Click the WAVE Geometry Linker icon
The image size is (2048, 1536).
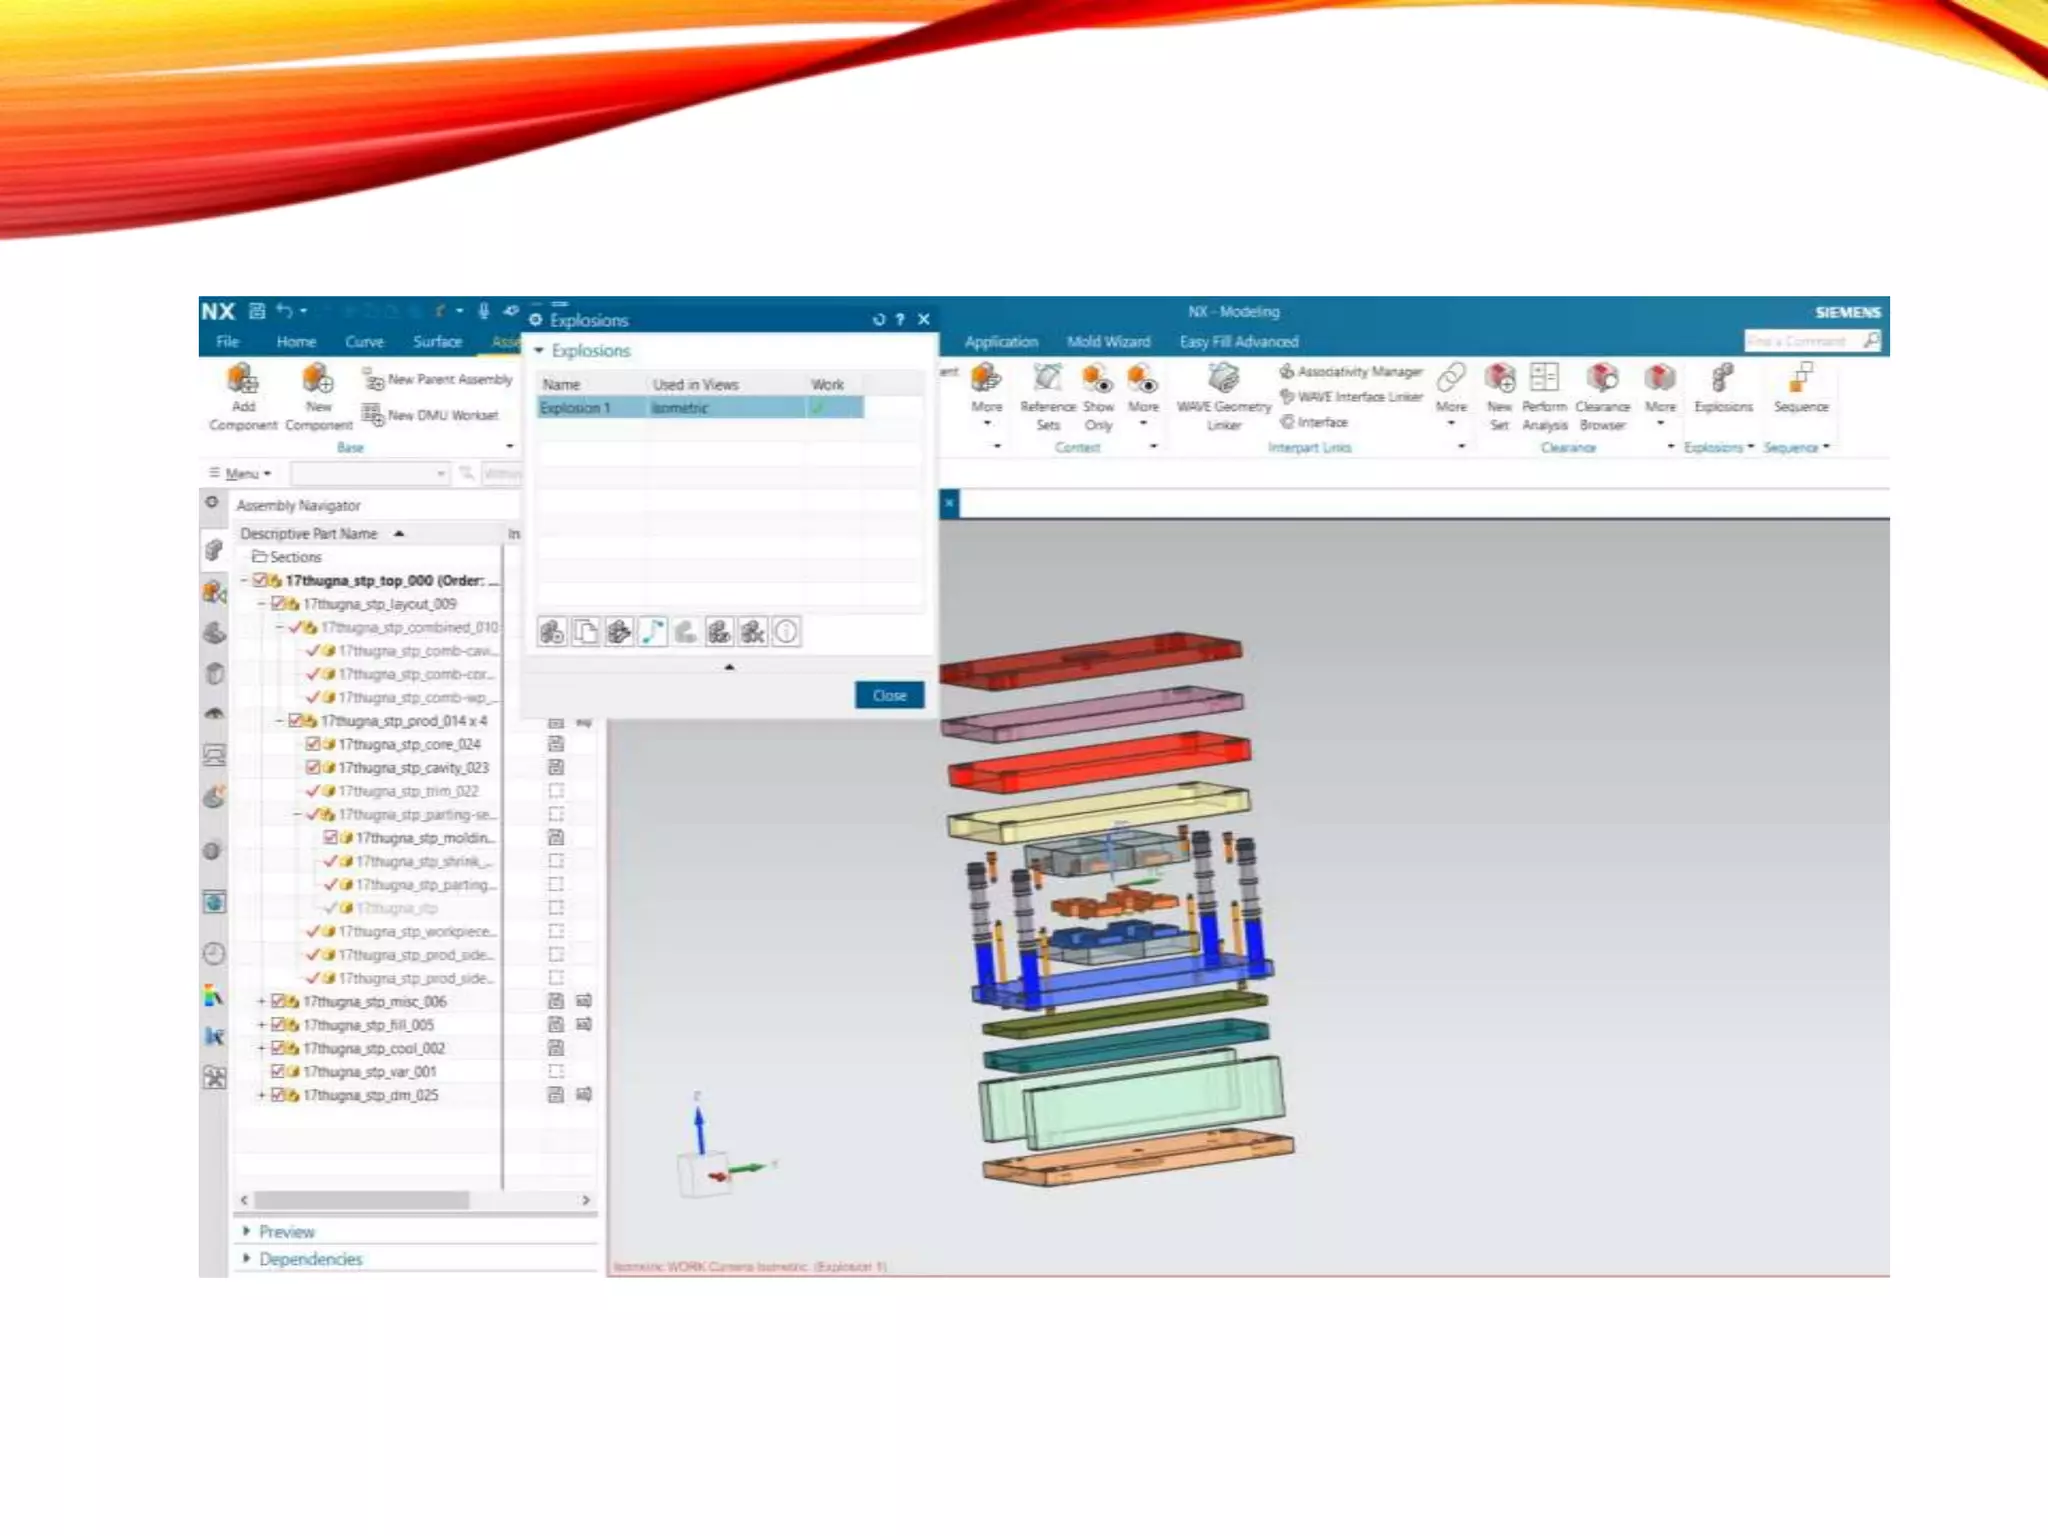1223,379
